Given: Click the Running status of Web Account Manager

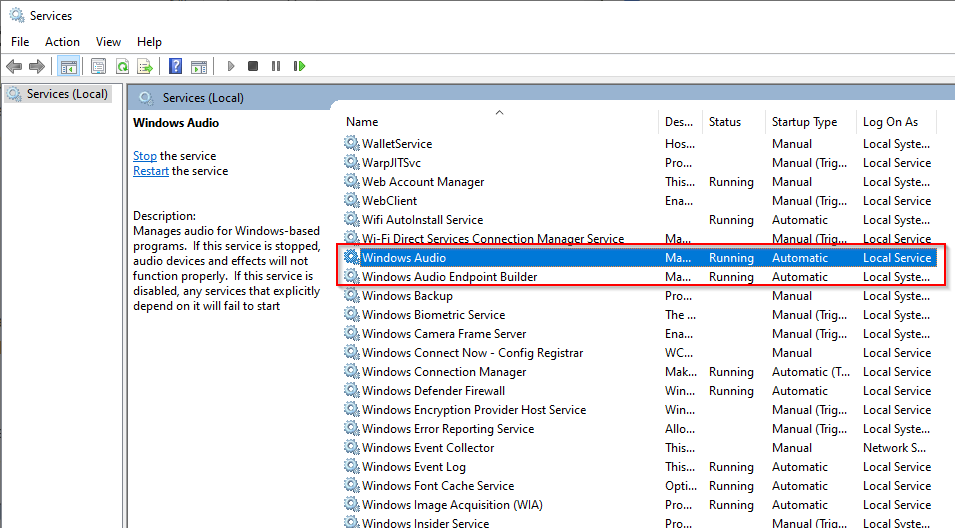Looking at the screenshot, I should coord(731,181).
